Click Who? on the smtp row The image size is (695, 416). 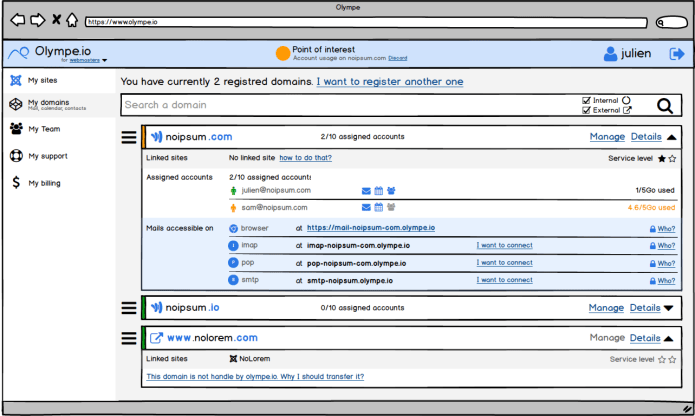pyautogui.click(x=666, y=281)
